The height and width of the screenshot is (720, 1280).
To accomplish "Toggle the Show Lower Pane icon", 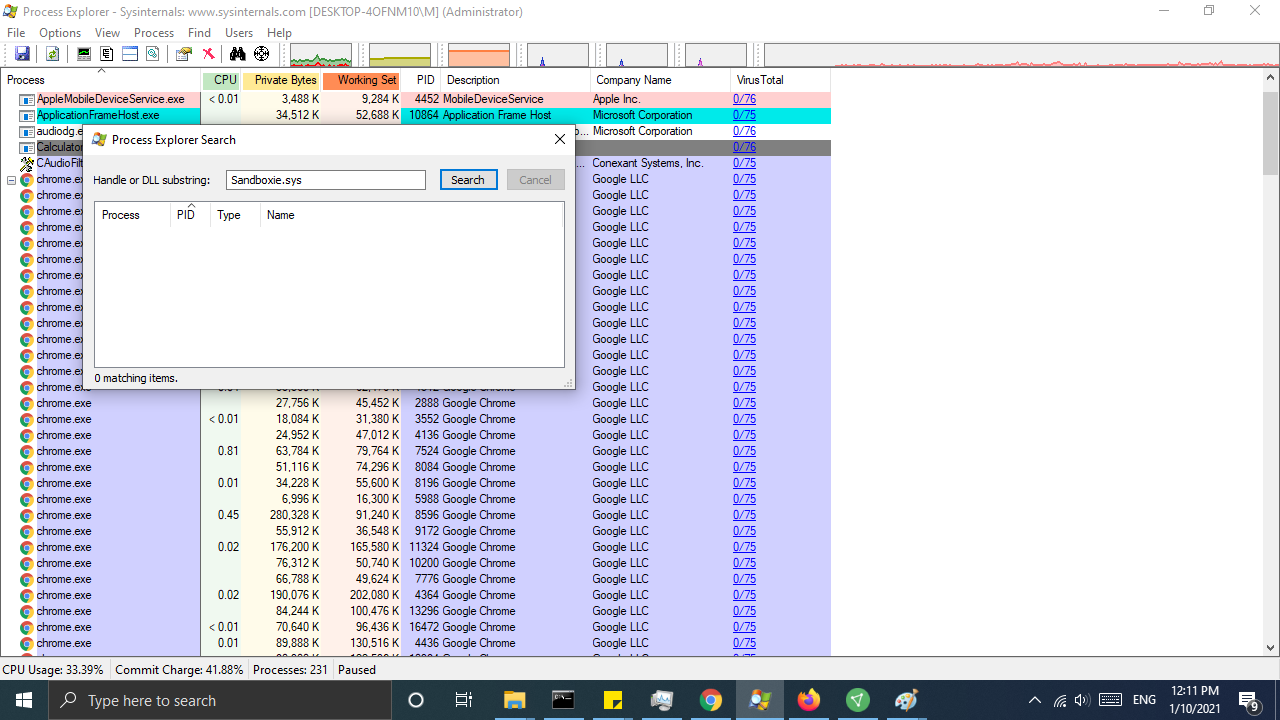I will pos(130,54).
